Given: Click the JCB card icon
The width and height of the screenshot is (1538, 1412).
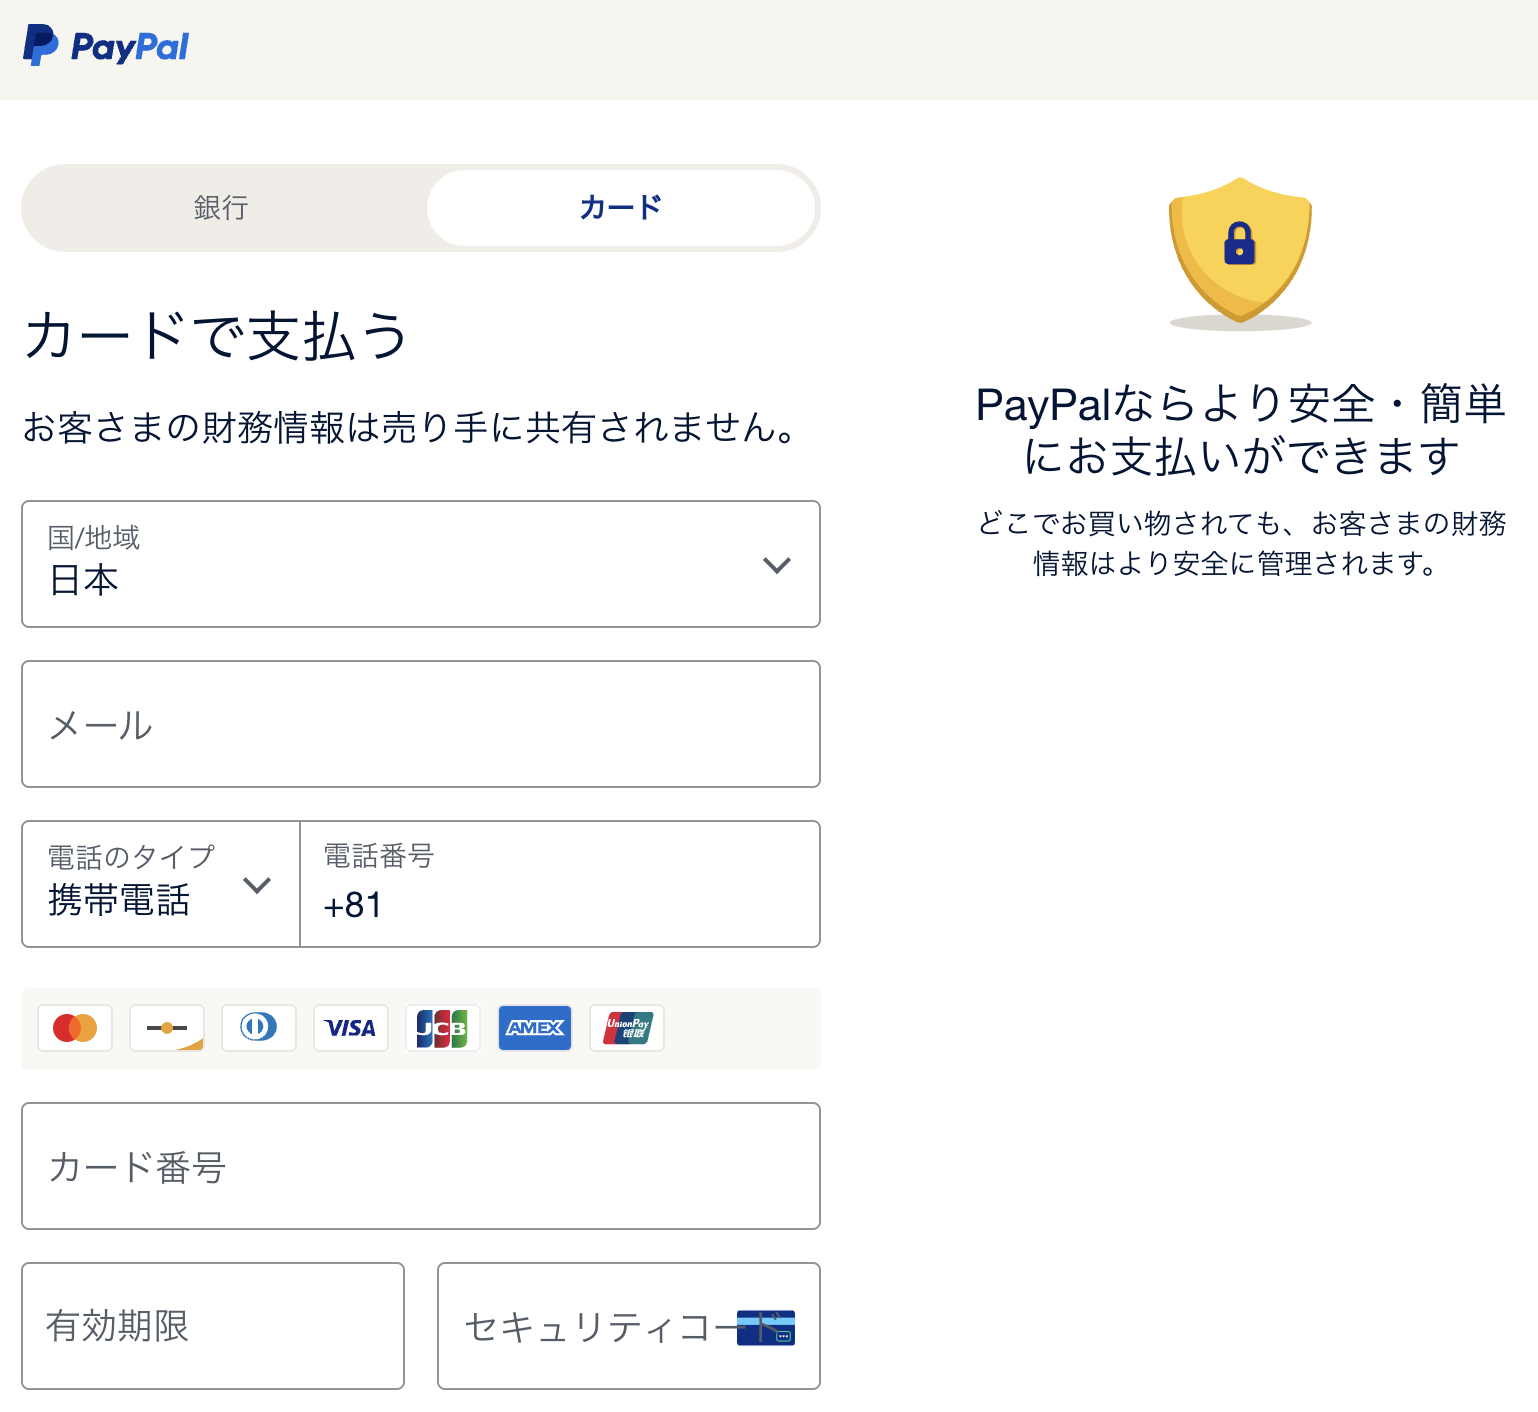Looking at the screenshot, I should [x=443, y=1028].
